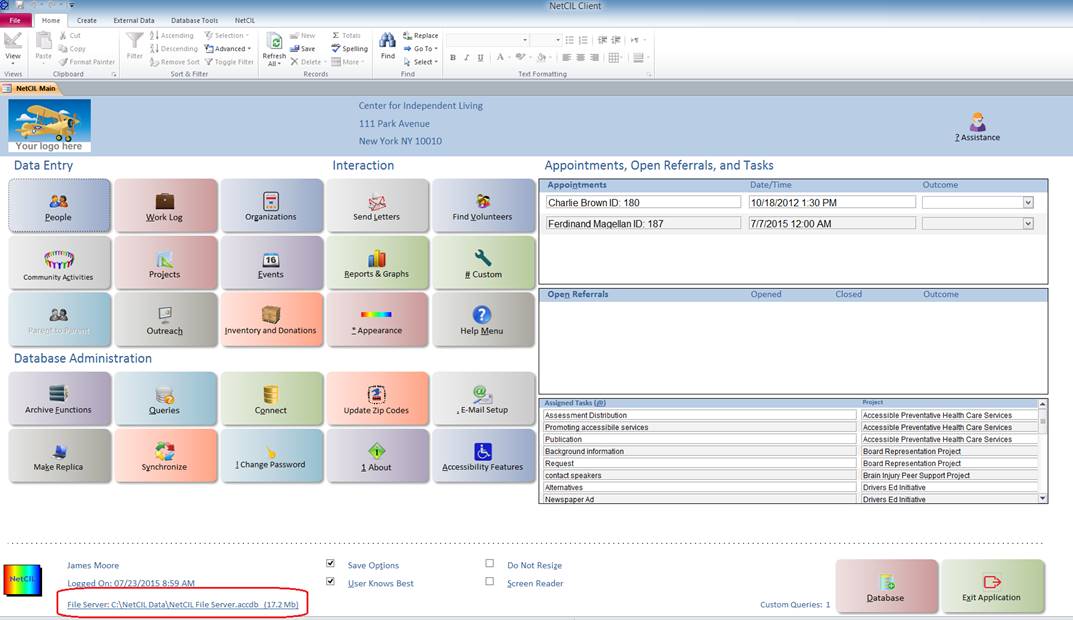Open the Queries administration button
The width and height of the screenshot is (1073, 620).
click(x=165, y=399)
